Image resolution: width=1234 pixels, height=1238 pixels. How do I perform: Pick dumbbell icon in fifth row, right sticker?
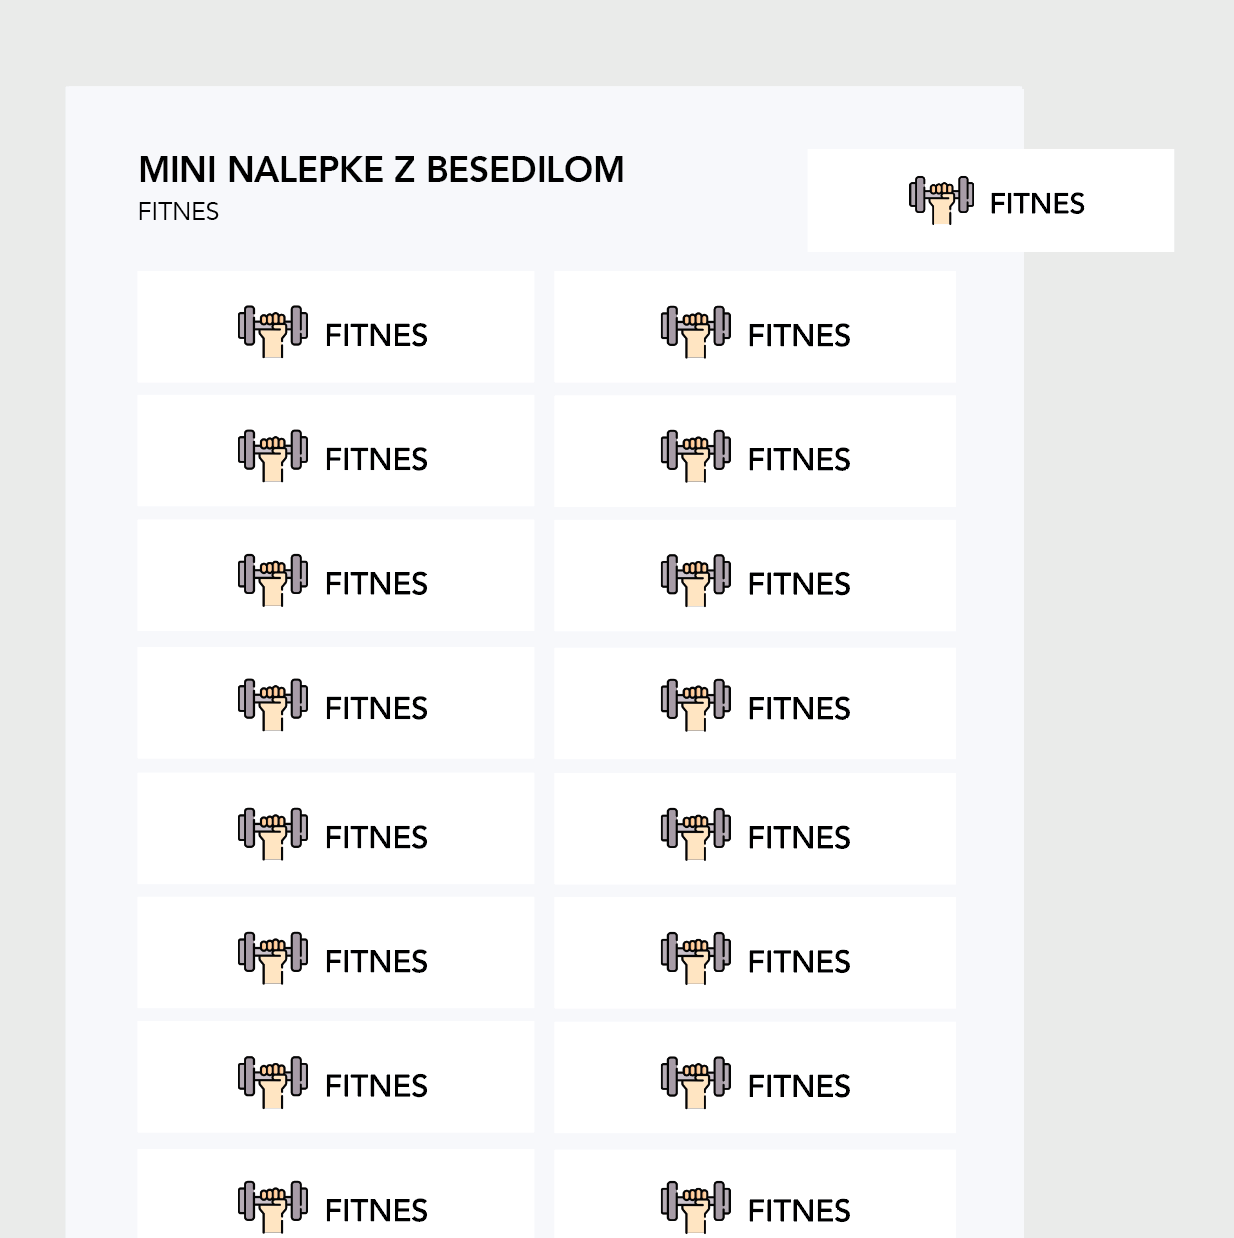pos(696,833)
